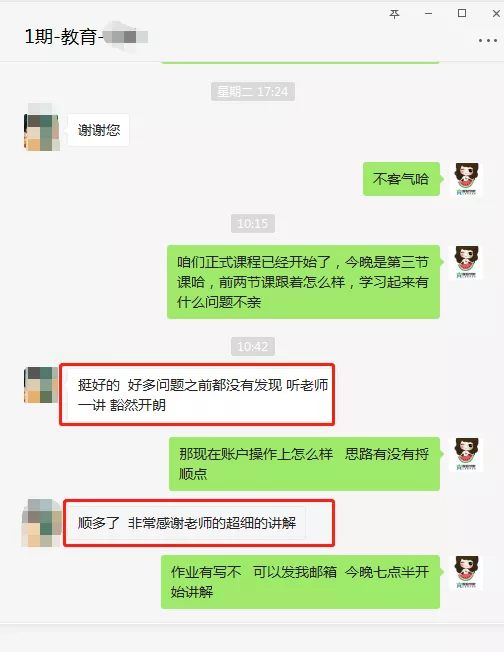
Task: Click the 顺多了 非常感谢老师 message bubble
Action: (x=187, y=523)
